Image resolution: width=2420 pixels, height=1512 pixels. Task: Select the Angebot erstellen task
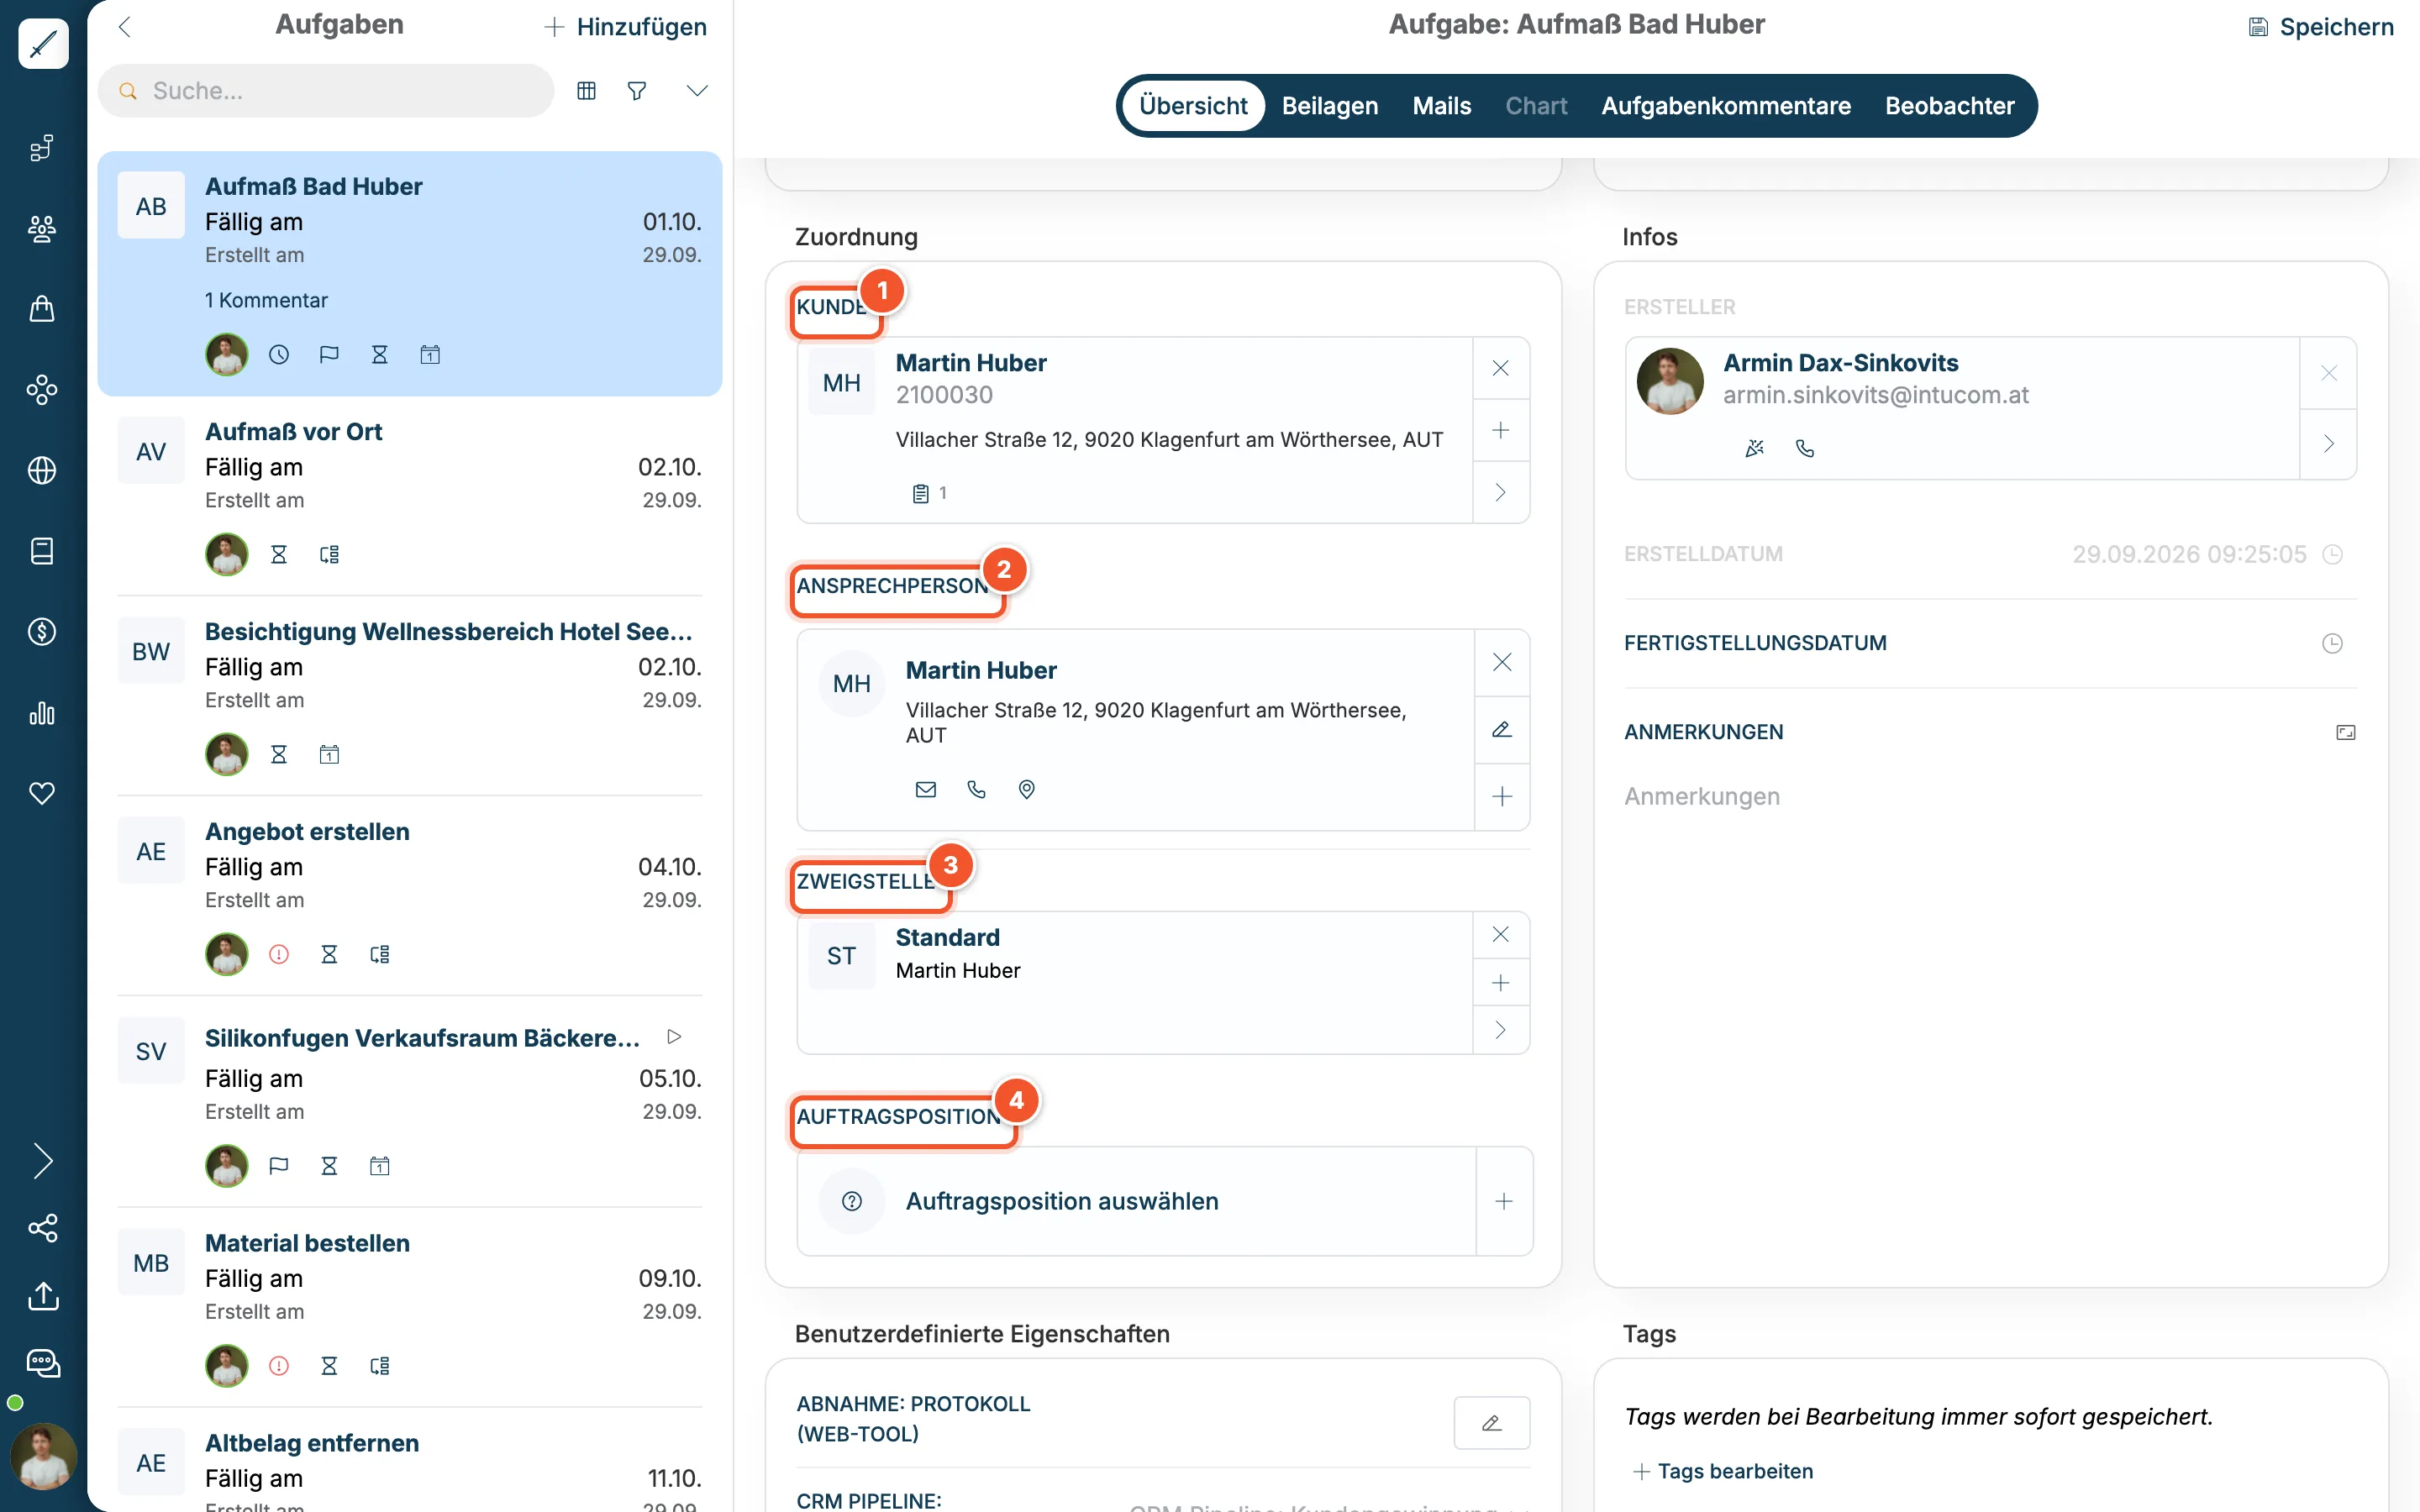410,896
